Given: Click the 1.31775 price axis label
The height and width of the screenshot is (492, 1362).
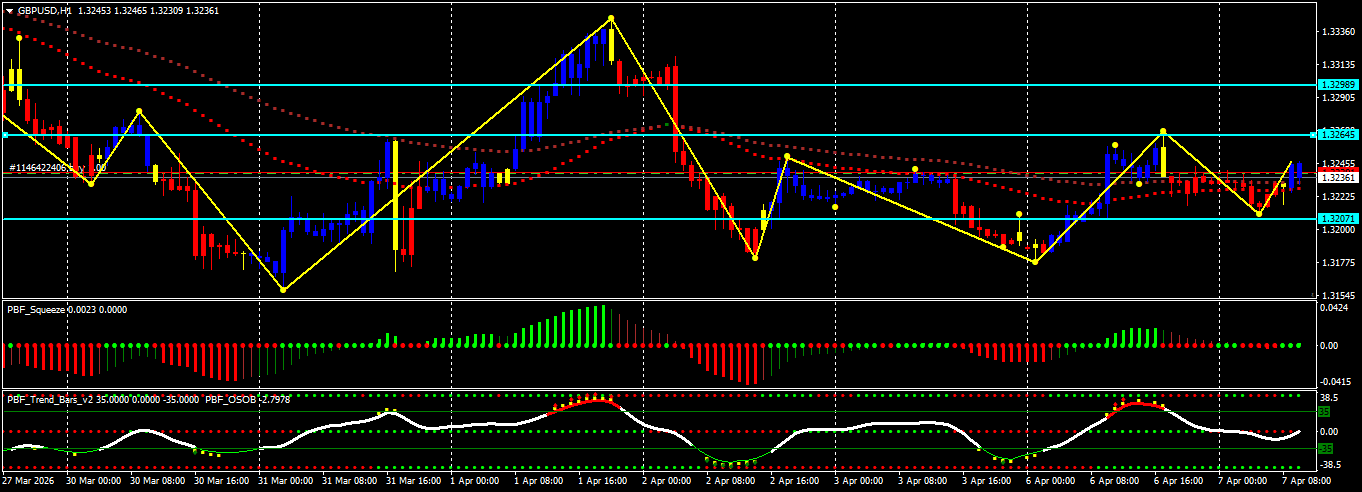Looking at the screenshot, I should tap(1337, 262).
